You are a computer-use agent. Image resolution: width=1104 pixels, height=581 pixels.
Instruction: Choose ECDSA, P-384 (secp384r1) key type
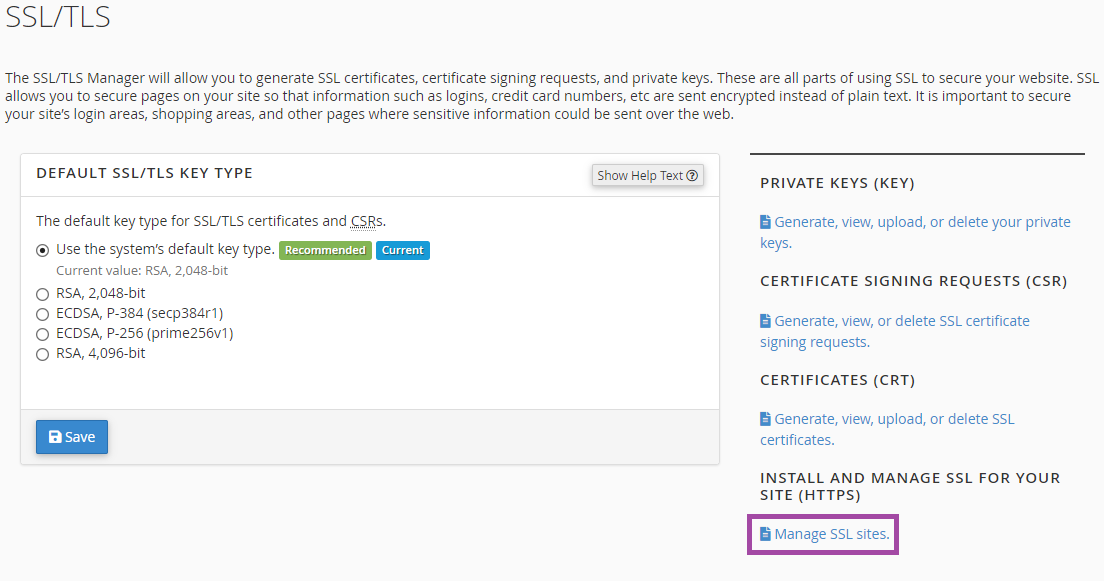click(x=42, y=314)
